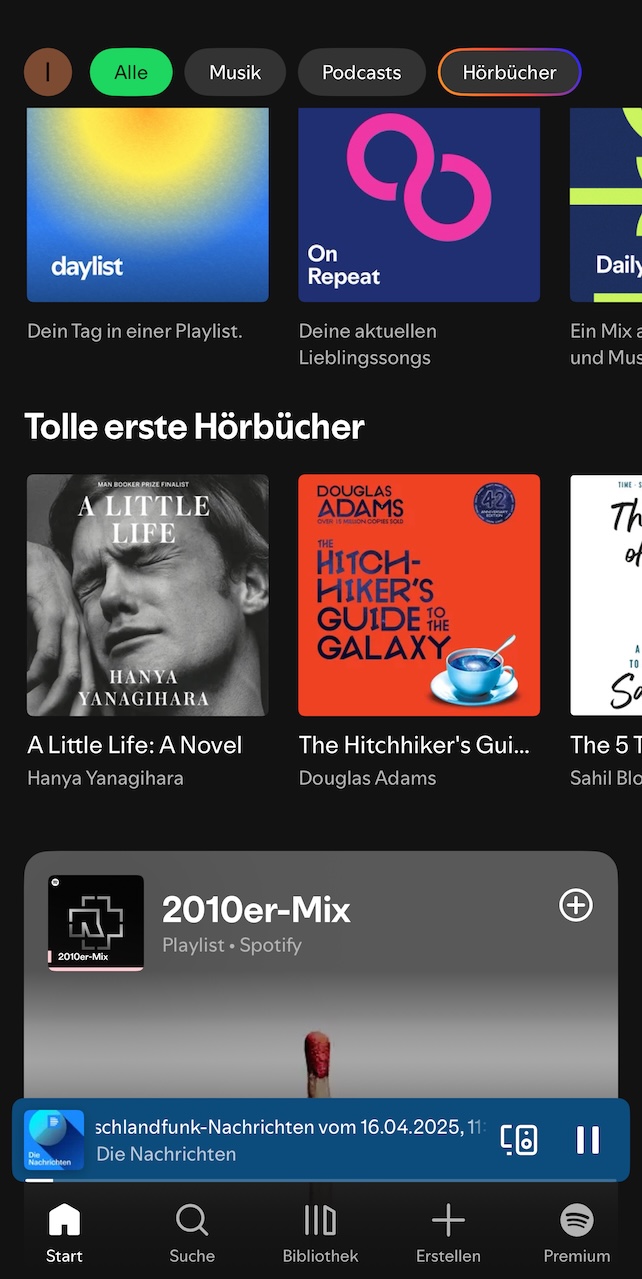The width and height of the screenshot is (642, 1279).
Task: Click the playback progress bar
Action: pyautogui.click(x=321, y=1180)
